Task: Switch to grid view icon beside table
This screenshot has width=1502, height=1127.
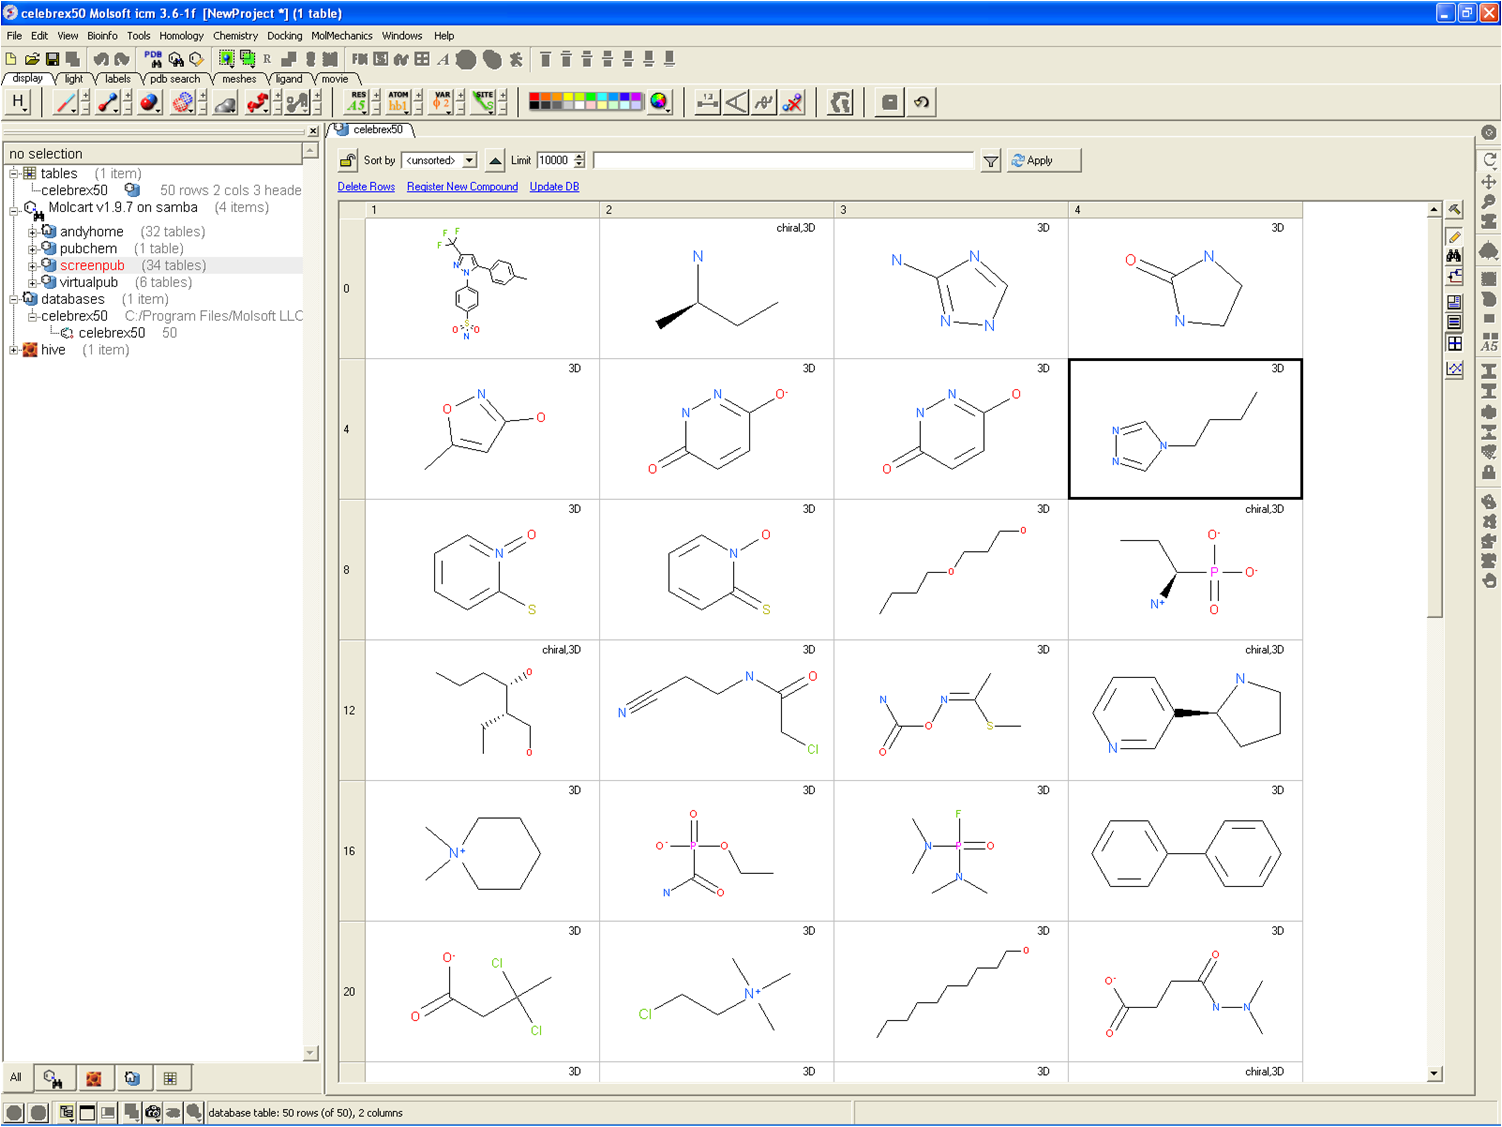Action: pyautogui.click(x=1455, y=344)
